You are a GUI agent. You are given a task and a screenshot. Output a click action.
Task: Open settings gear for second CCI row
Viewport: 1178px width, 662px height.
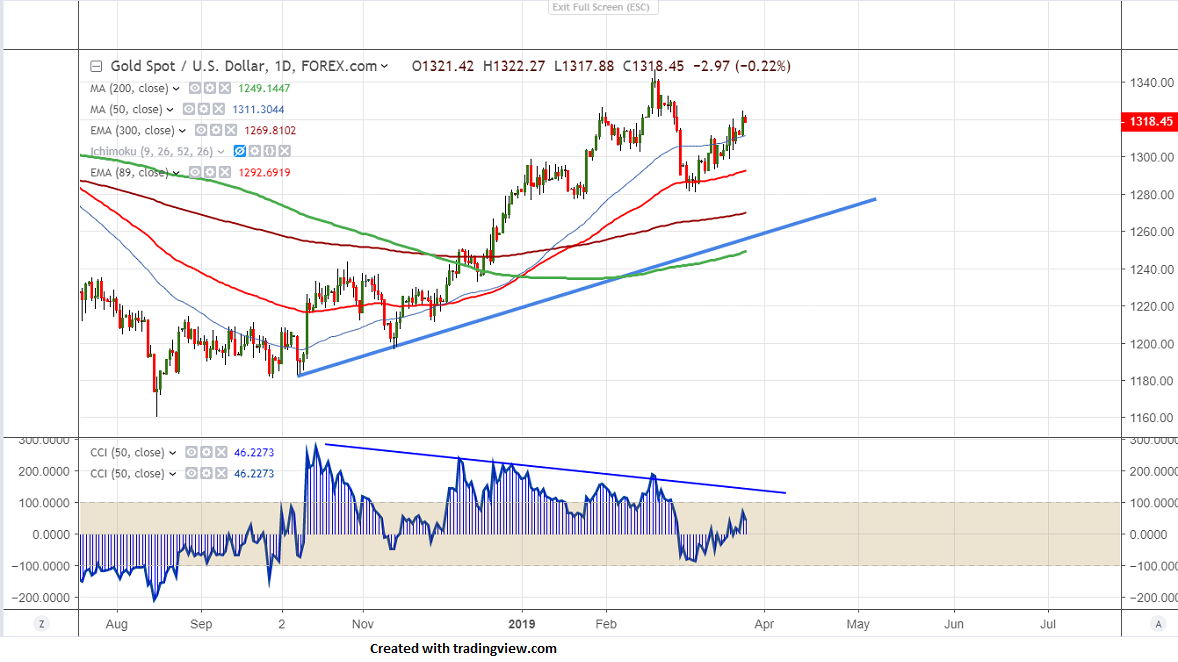[x=206, y=473]
